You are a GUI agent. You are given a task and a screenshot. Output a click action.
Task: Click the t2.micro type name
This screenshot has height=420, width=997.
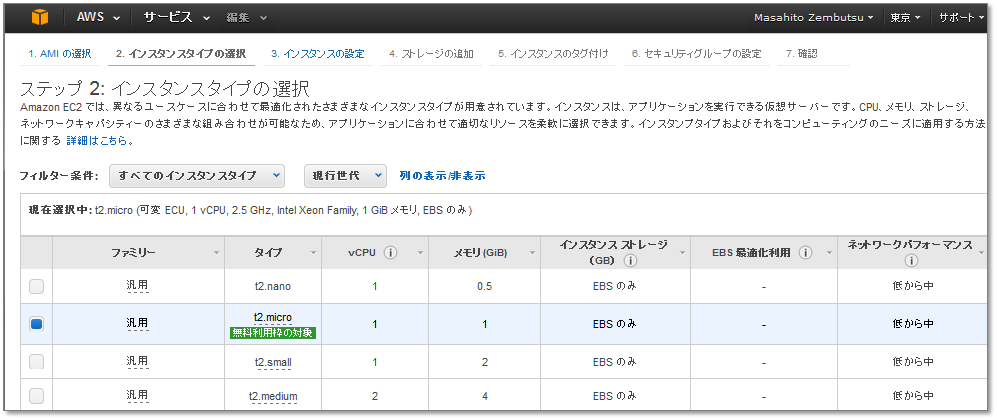pos(273,318)
